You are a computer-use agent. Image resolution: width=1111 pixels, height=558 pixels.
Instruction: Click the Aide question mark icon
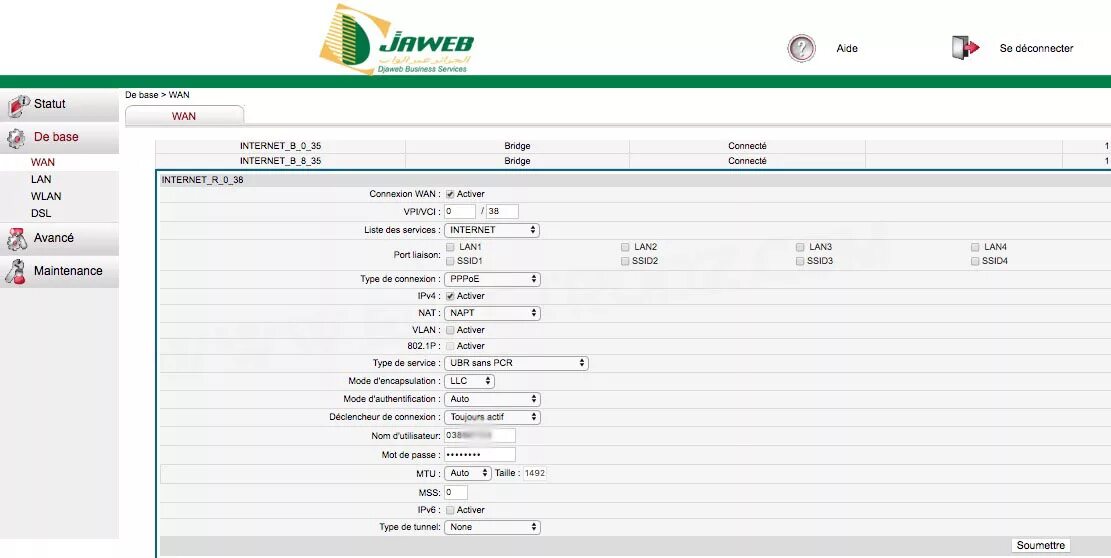(801, 48)
